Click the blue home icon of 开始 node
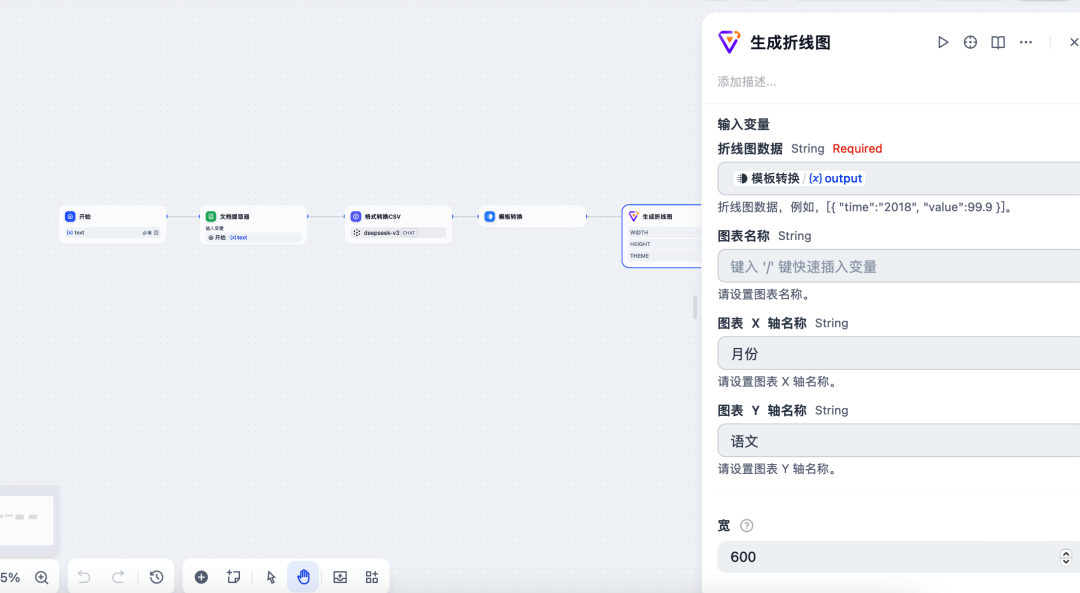Screen dimensions: 1080x593 pos(70,216)
